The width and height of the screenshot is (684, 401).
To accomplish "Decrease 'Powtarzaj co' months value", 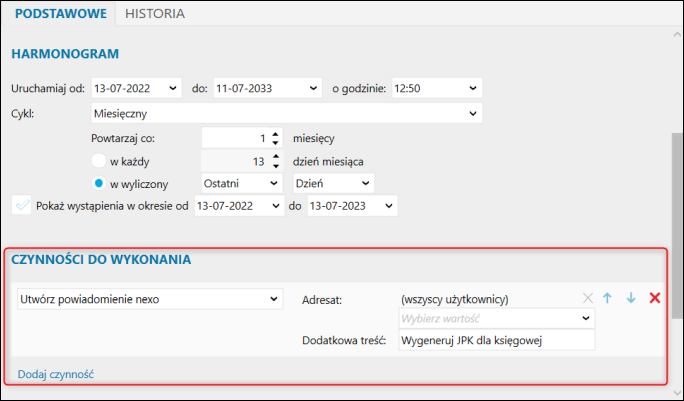I will click(x=275, y=143).
